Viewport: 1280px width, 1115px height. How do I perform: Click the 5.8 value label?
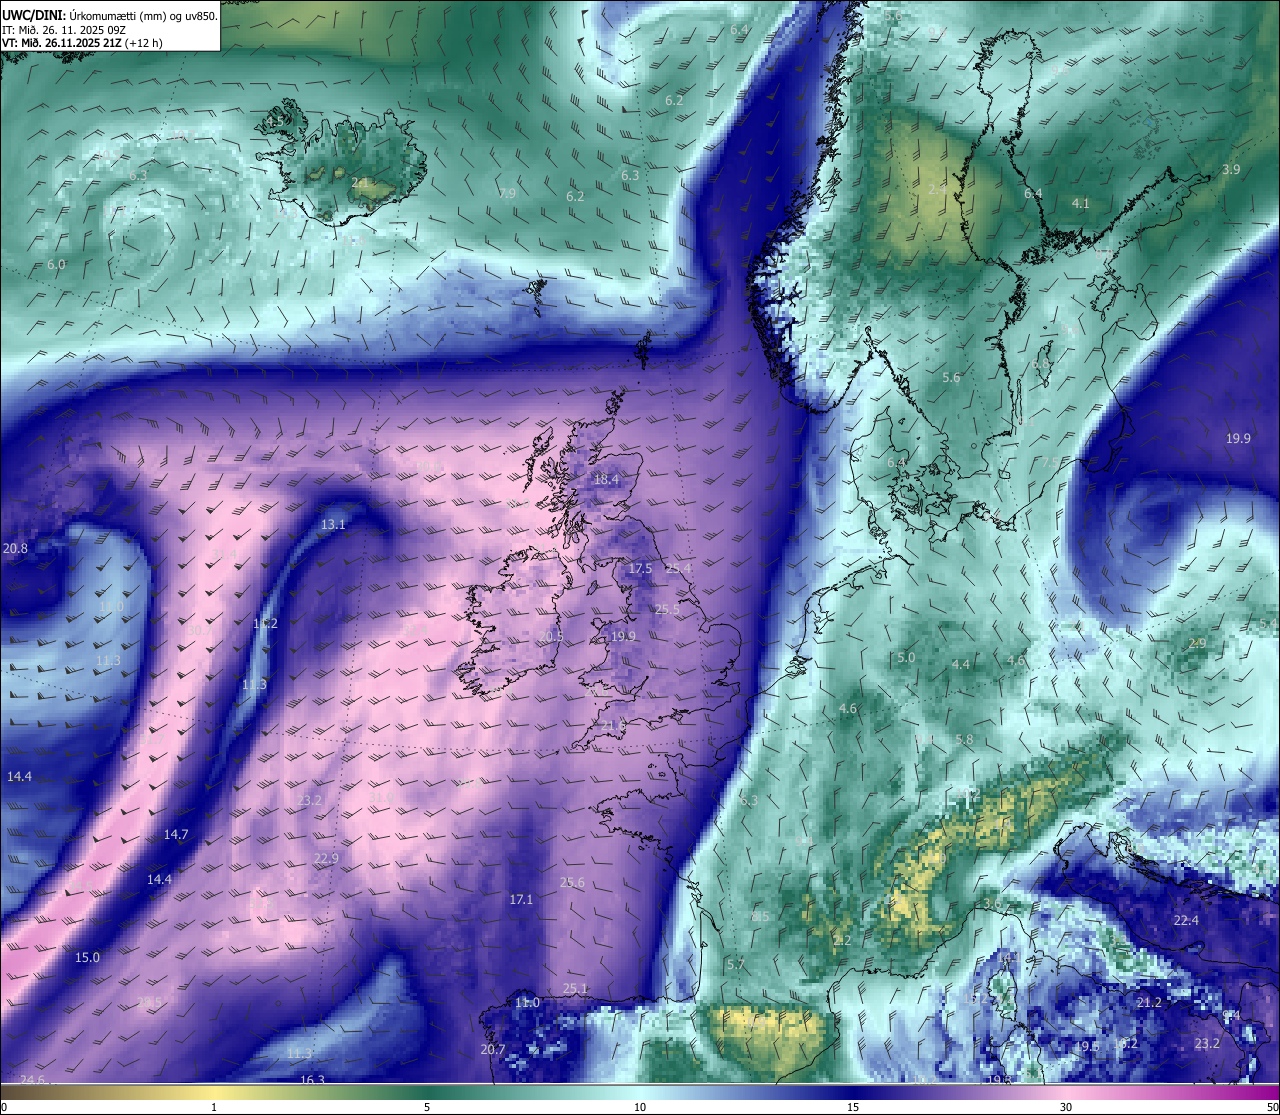click(x=964, y=740)
